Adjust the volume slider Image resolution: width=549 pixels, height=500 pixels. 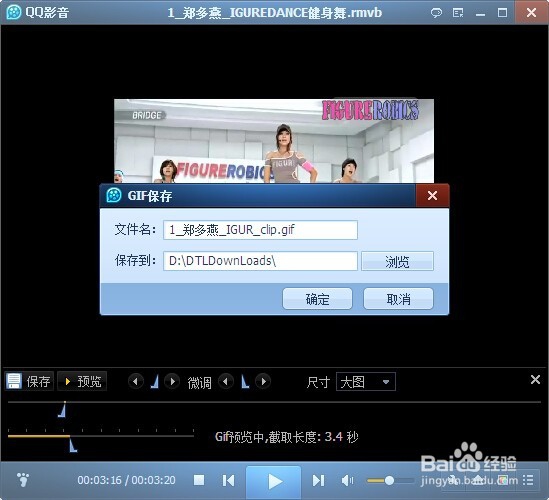point(390,480)
